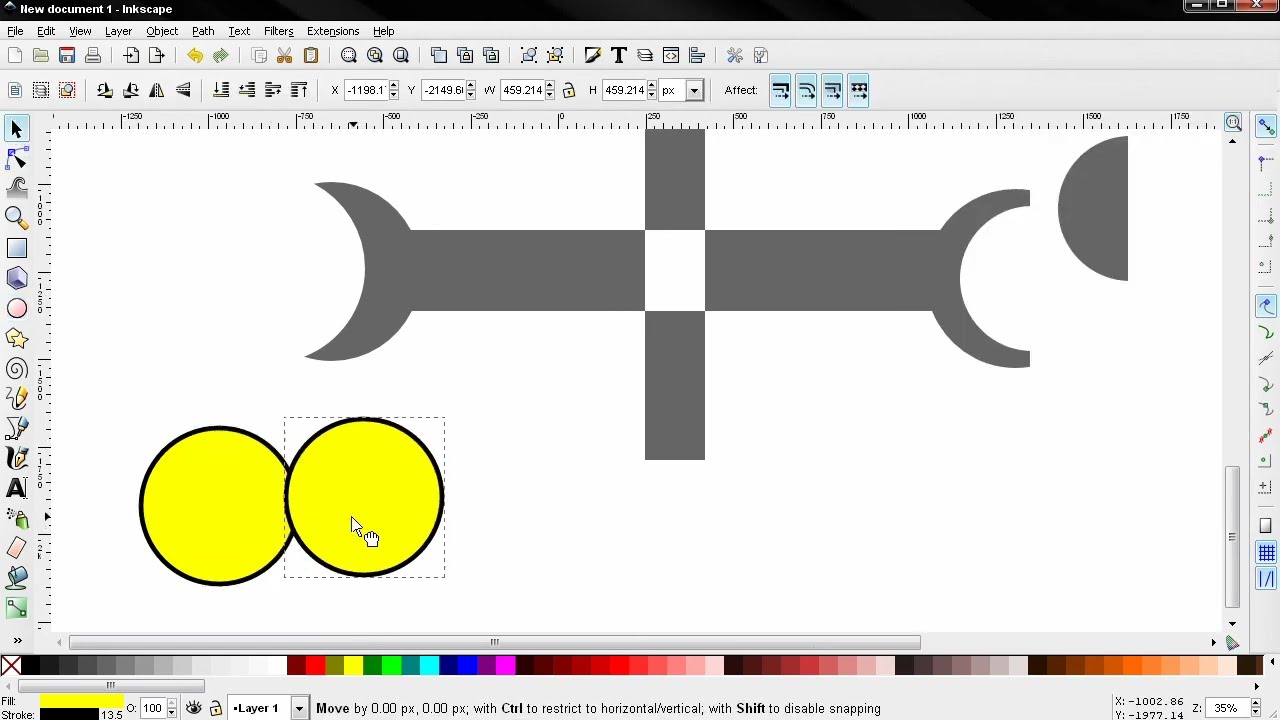Open the Align and Distribute icon
The image size is (1280, 720).
pyautogui.click(x=697, y=55)
